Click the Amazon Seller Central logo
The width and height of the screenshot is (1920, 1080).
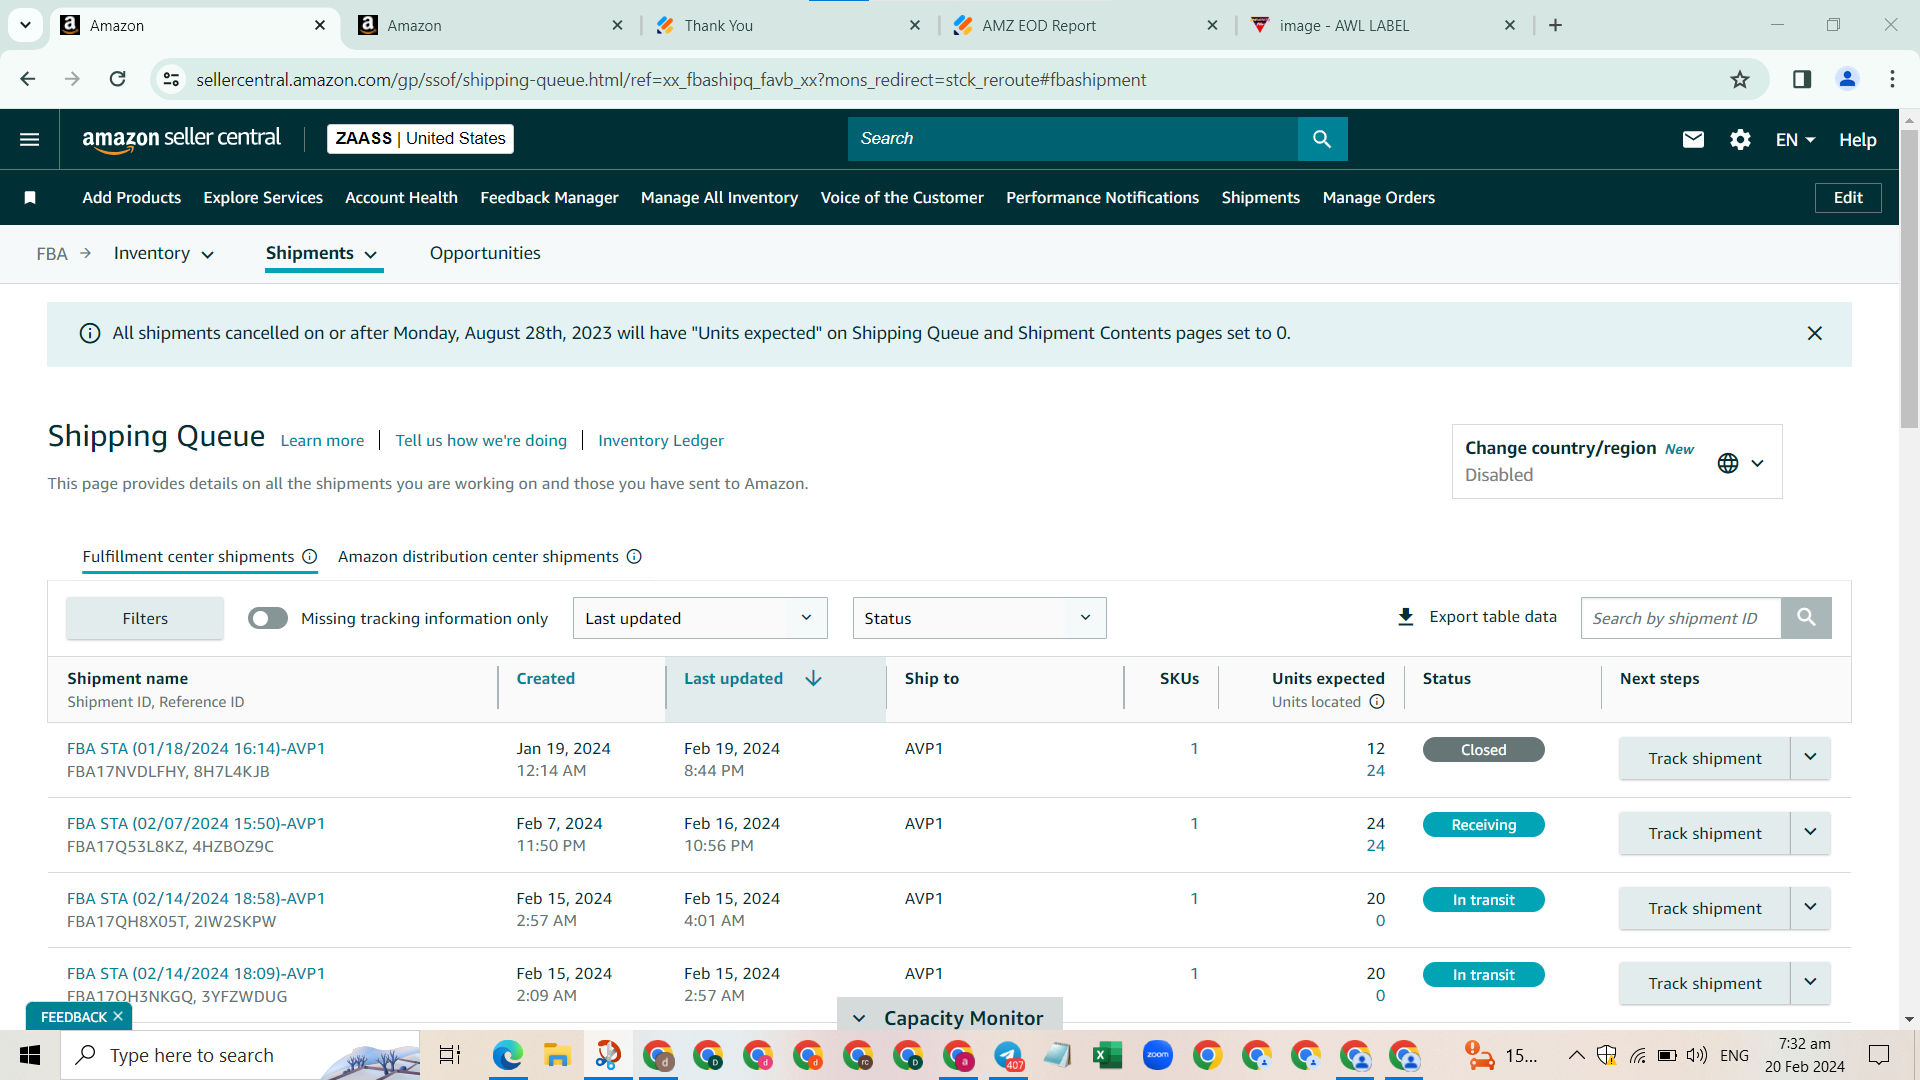(181, 139)
